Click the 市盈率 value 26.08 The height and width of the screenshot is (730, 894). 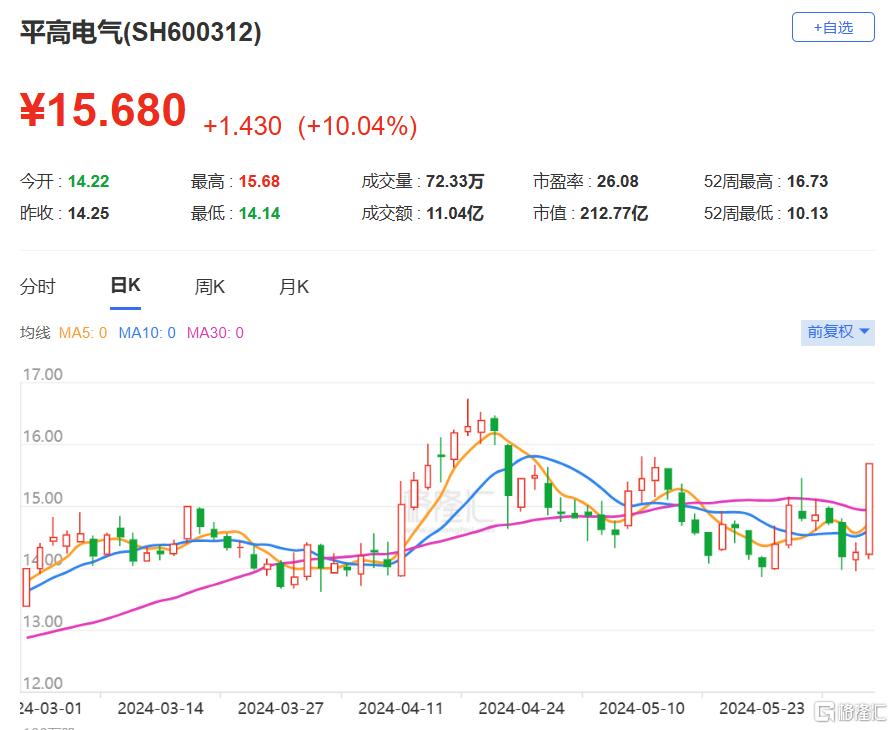tap(617, 181)
